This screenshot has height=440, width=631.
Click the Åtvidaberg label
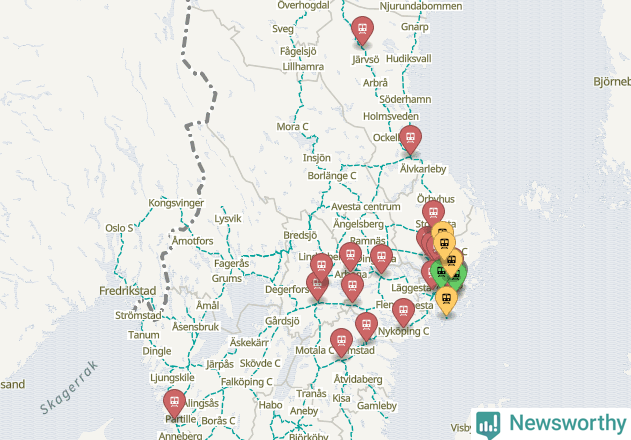[x=358, y=380]
